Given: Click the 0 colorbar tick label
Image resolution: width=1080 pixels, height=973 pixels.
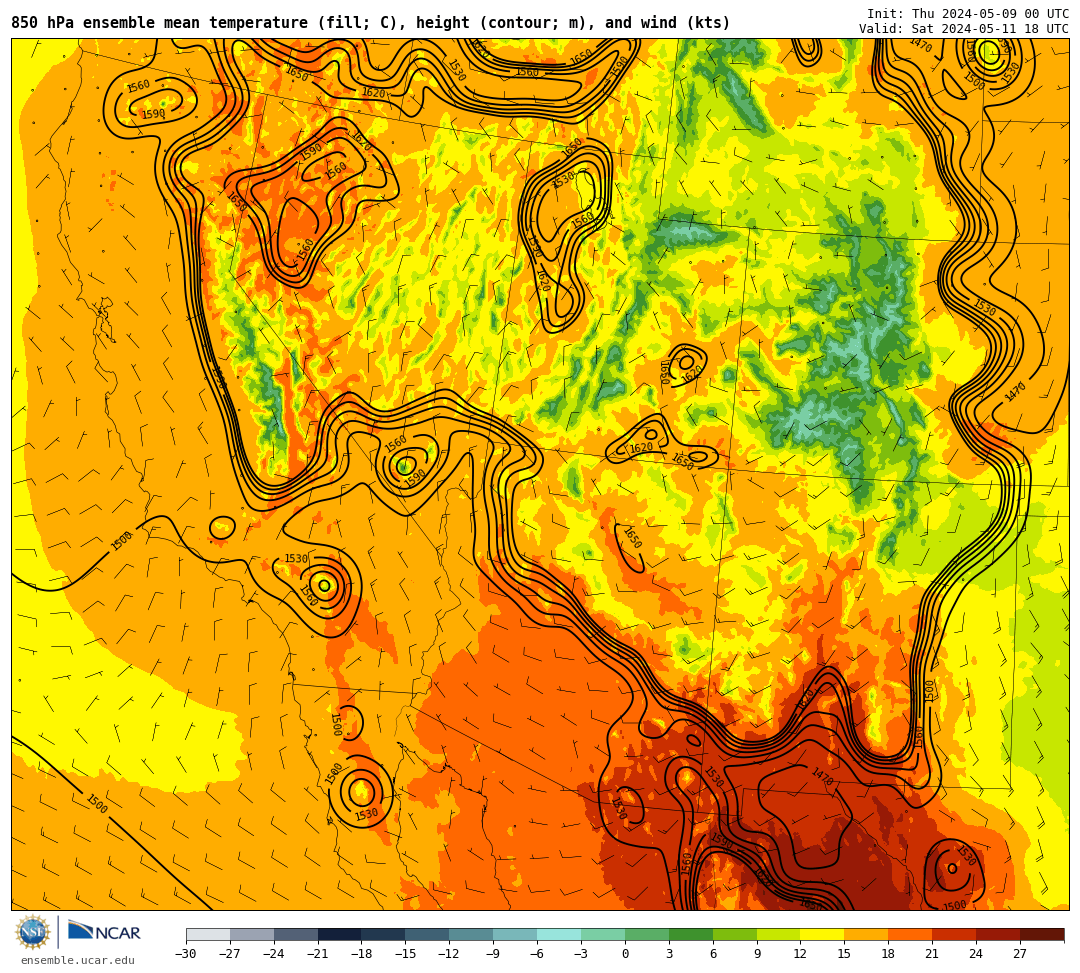Looking at the screenshot, I should [625, 954].
